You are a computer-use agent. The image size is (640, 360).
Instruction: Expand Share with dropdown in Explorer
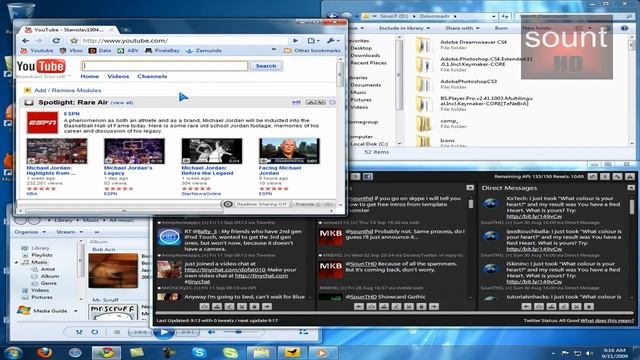(x=462, y=28)
